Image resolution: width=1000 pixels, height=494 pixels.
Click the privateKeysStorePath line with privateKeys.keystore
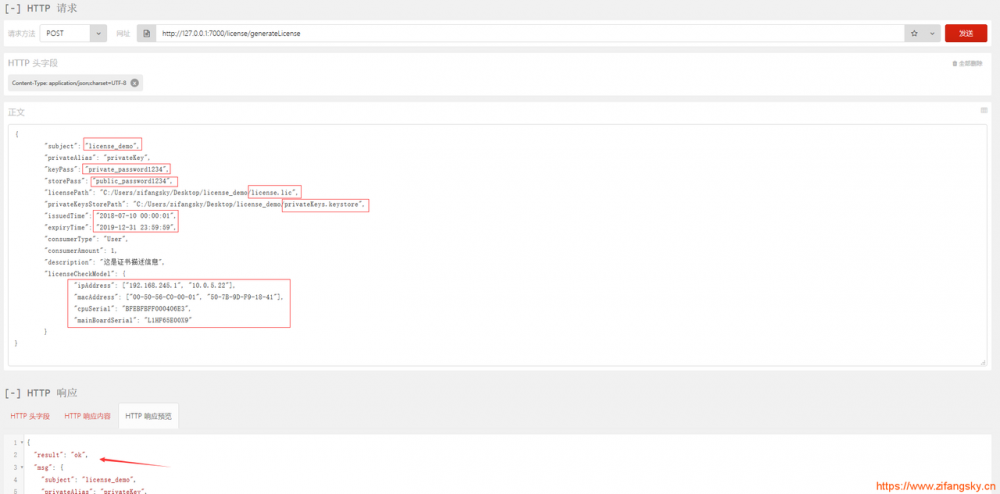(x=206, y=205)
